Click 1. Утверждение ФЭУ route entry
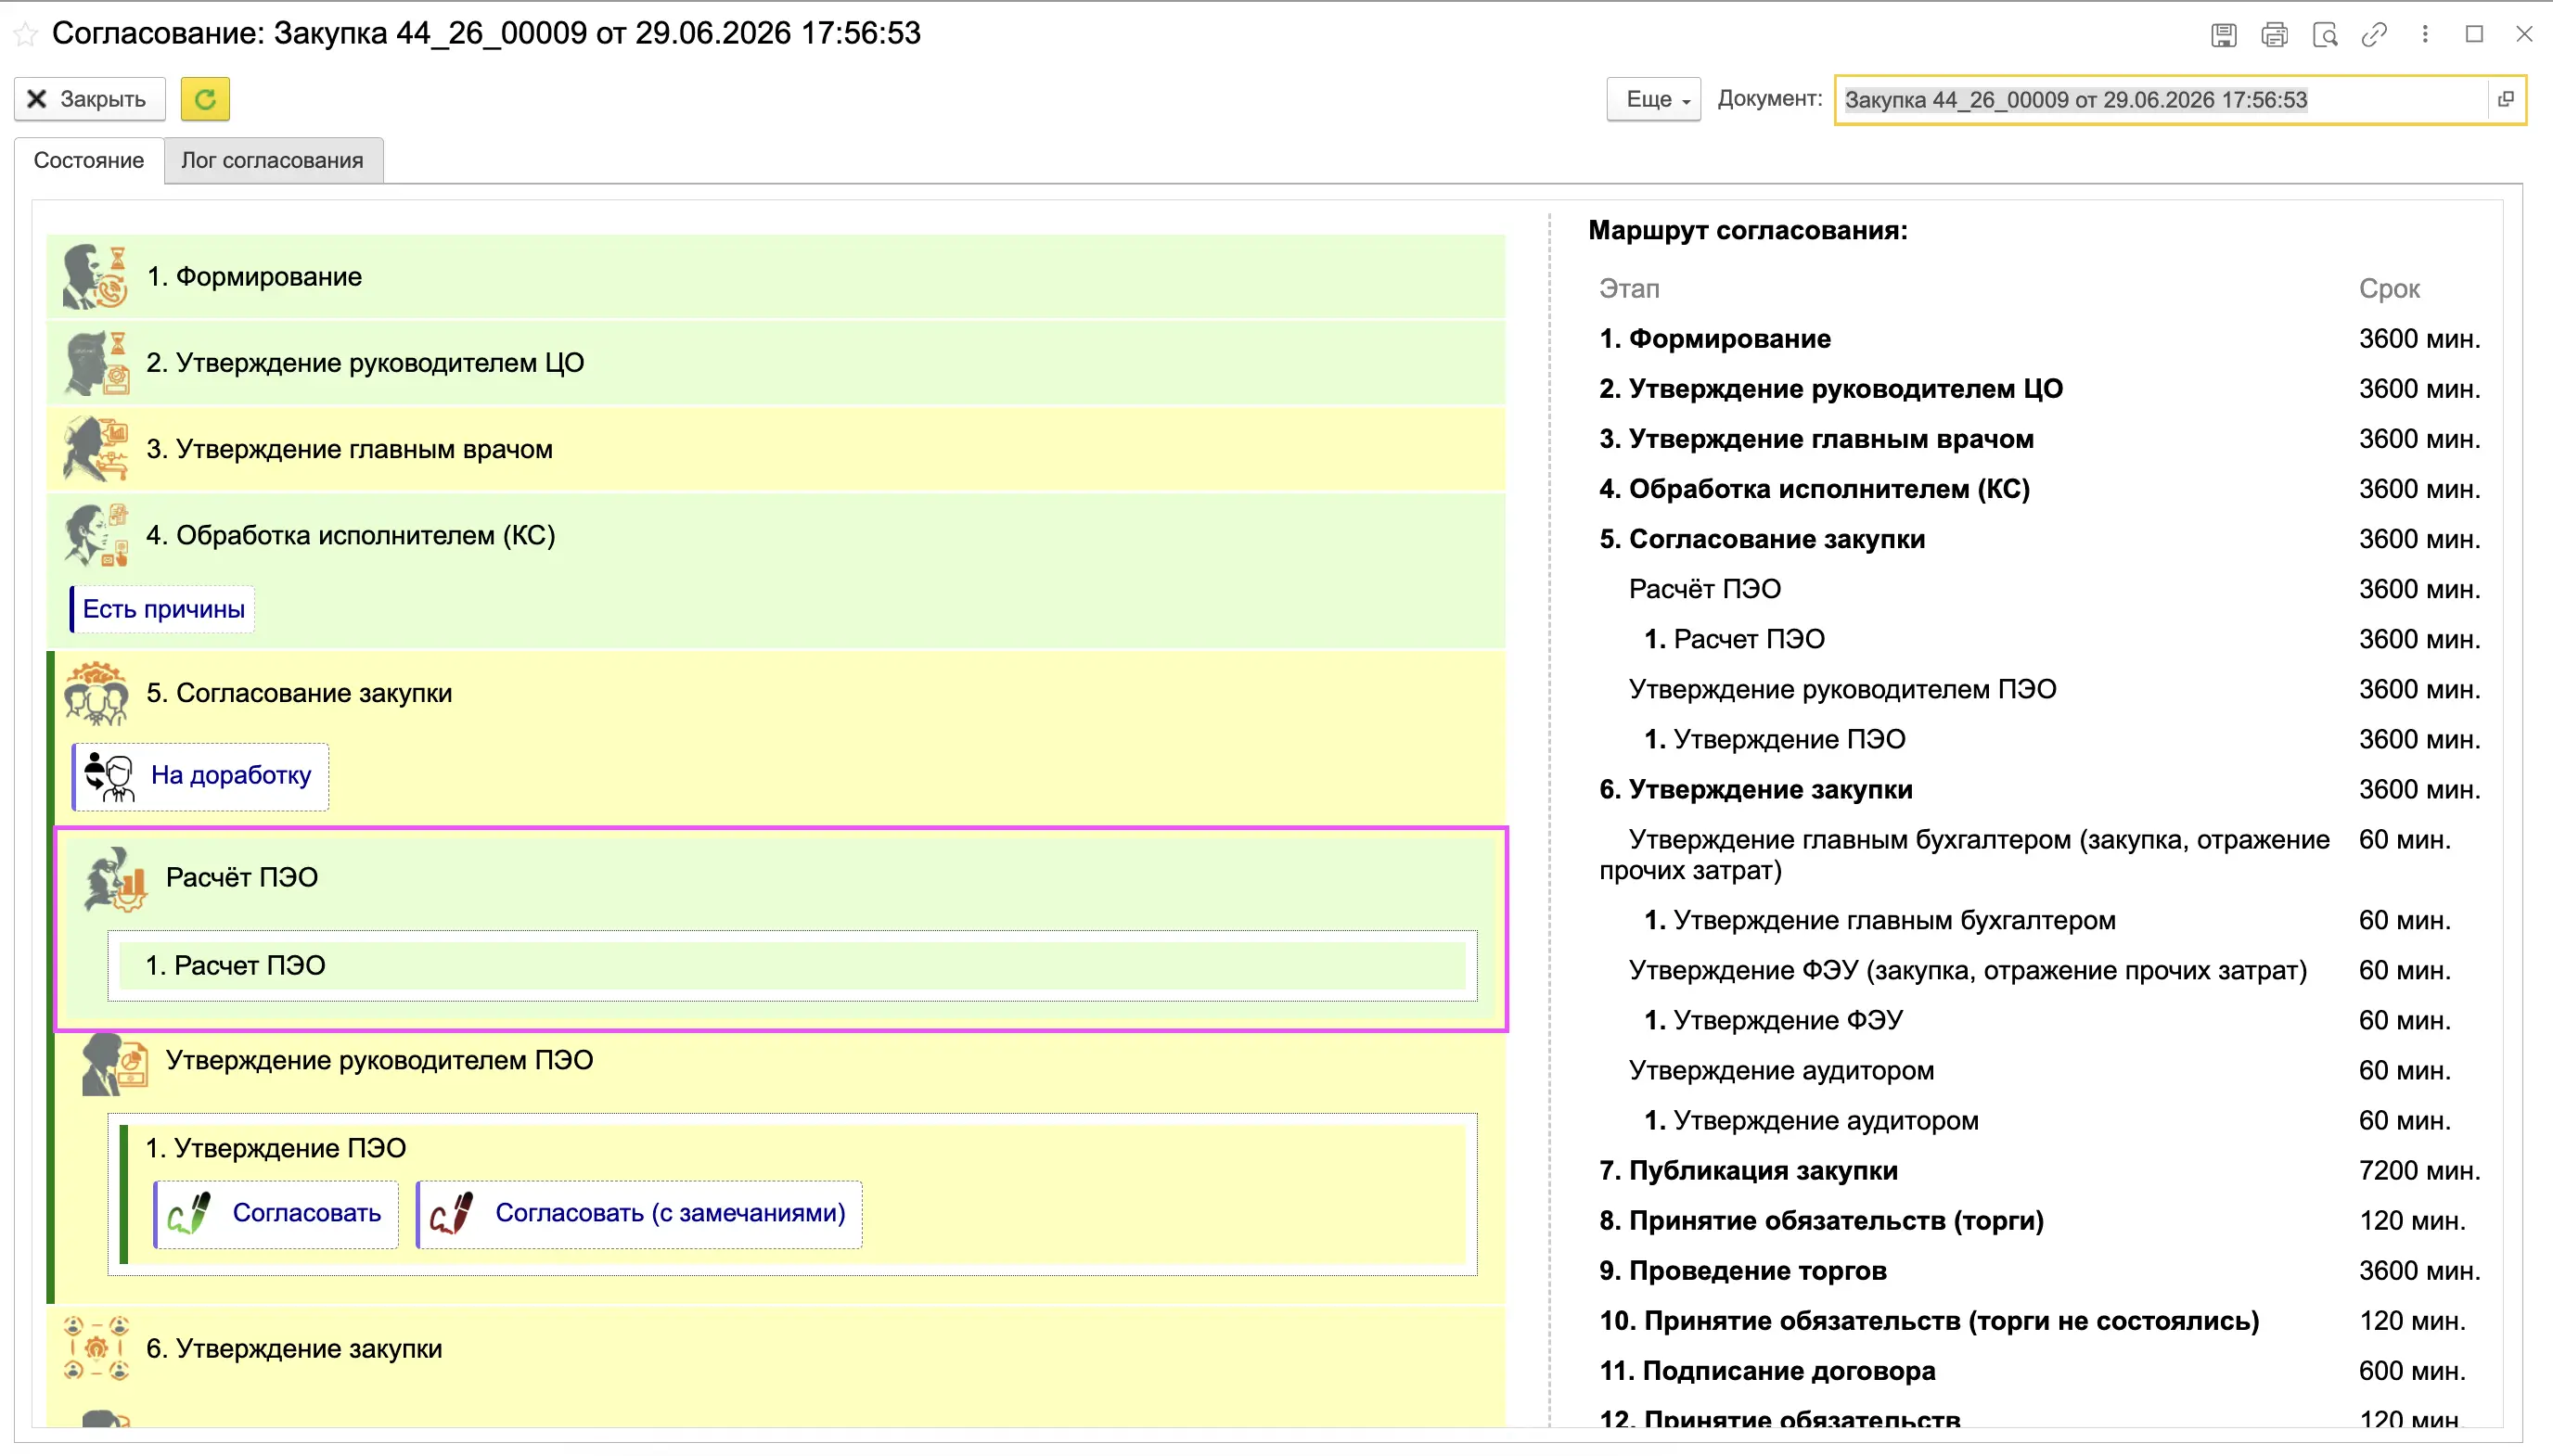This screenshot has width=2553, height=1456. [x=1773, y=1021]
